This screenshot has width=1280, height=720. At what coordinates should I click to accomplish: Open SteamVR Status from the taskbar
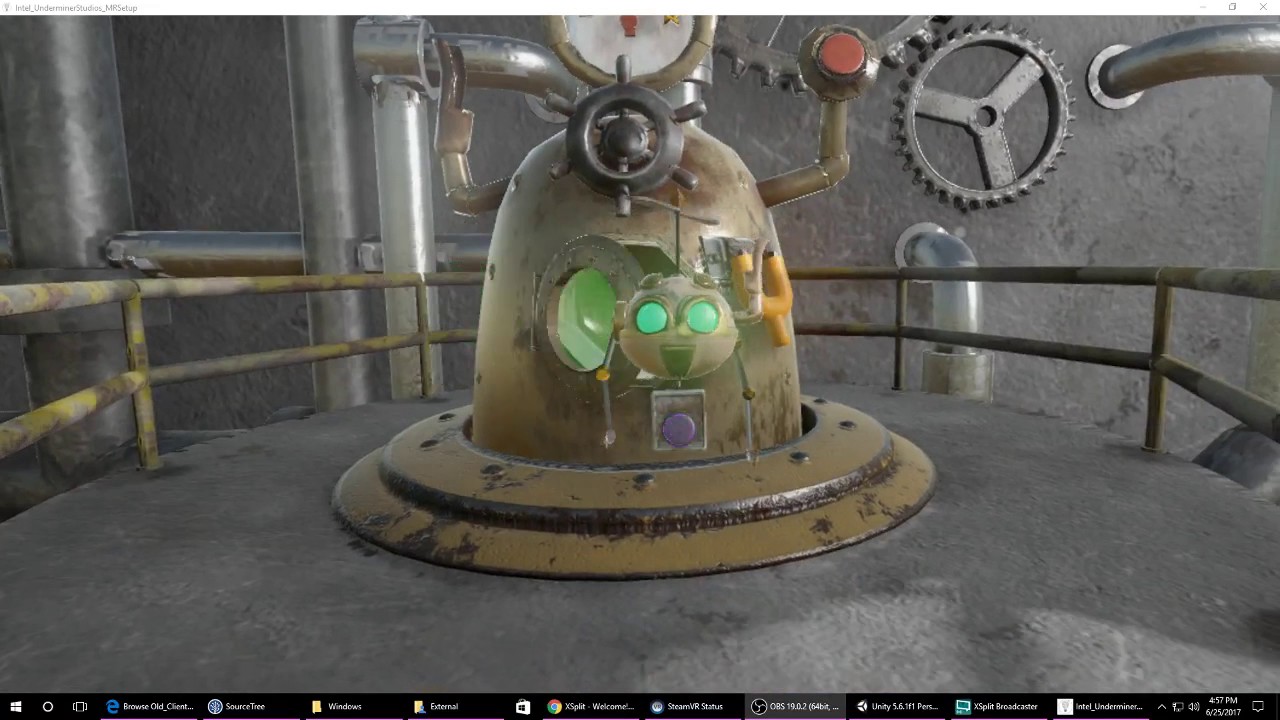point(692,706)
